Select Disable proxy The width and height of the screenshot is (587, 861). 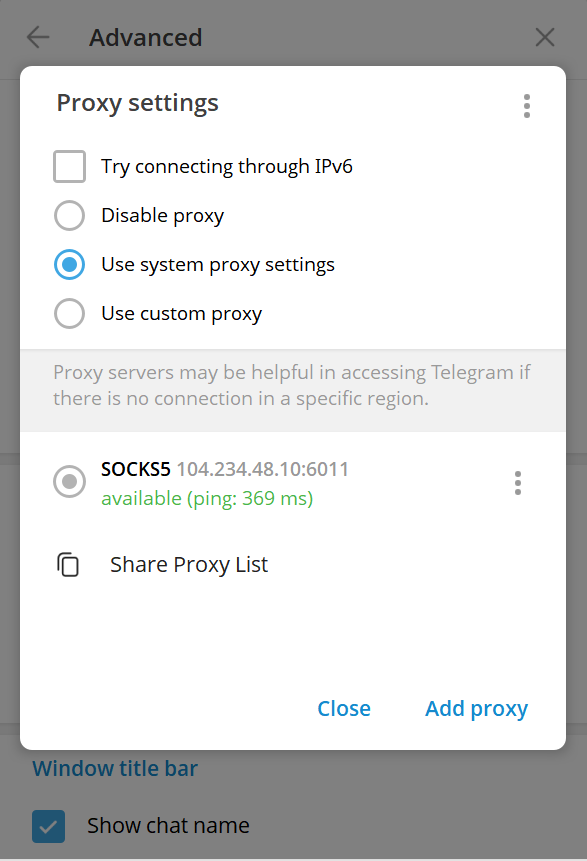70,215
